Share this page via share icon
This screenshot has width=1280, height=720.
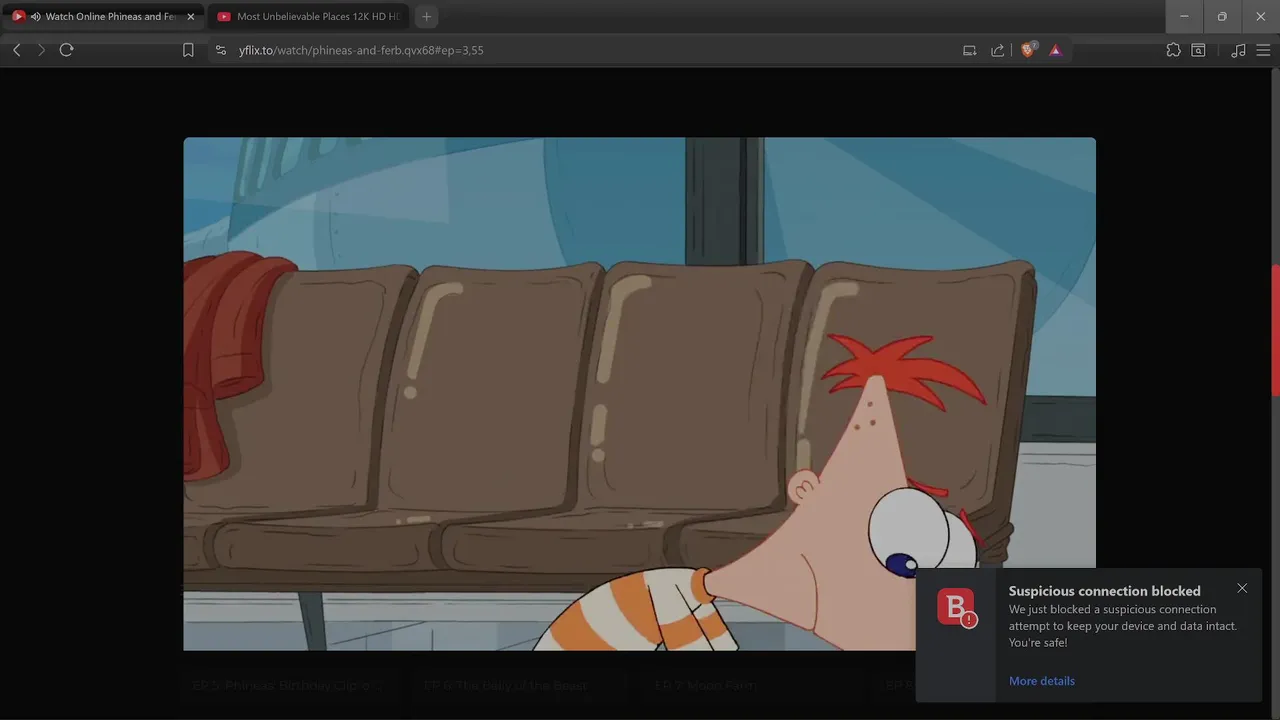(997, 50)
